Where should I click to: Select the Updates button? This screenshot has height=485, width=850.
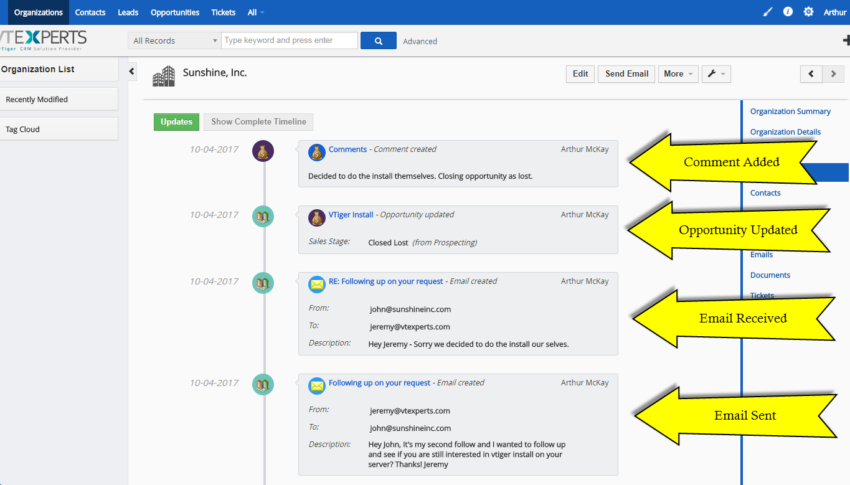[176, 122]
